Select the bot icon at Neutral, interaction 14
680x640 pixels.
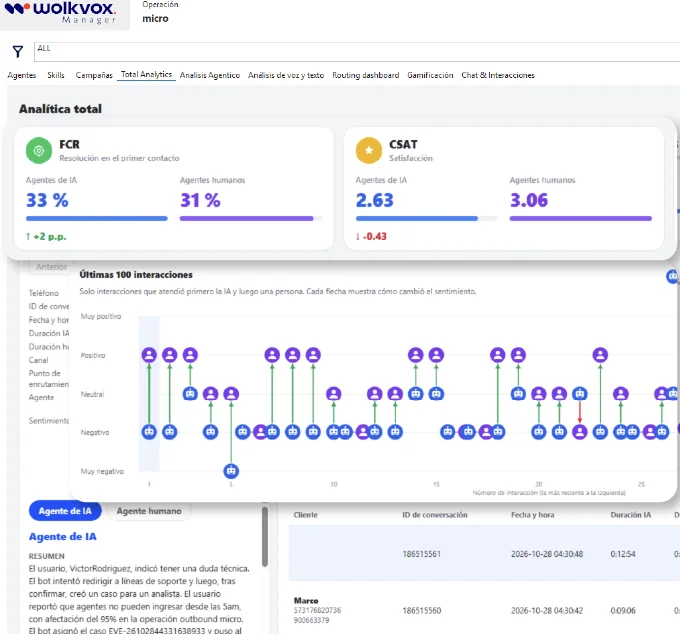point(416,393)
